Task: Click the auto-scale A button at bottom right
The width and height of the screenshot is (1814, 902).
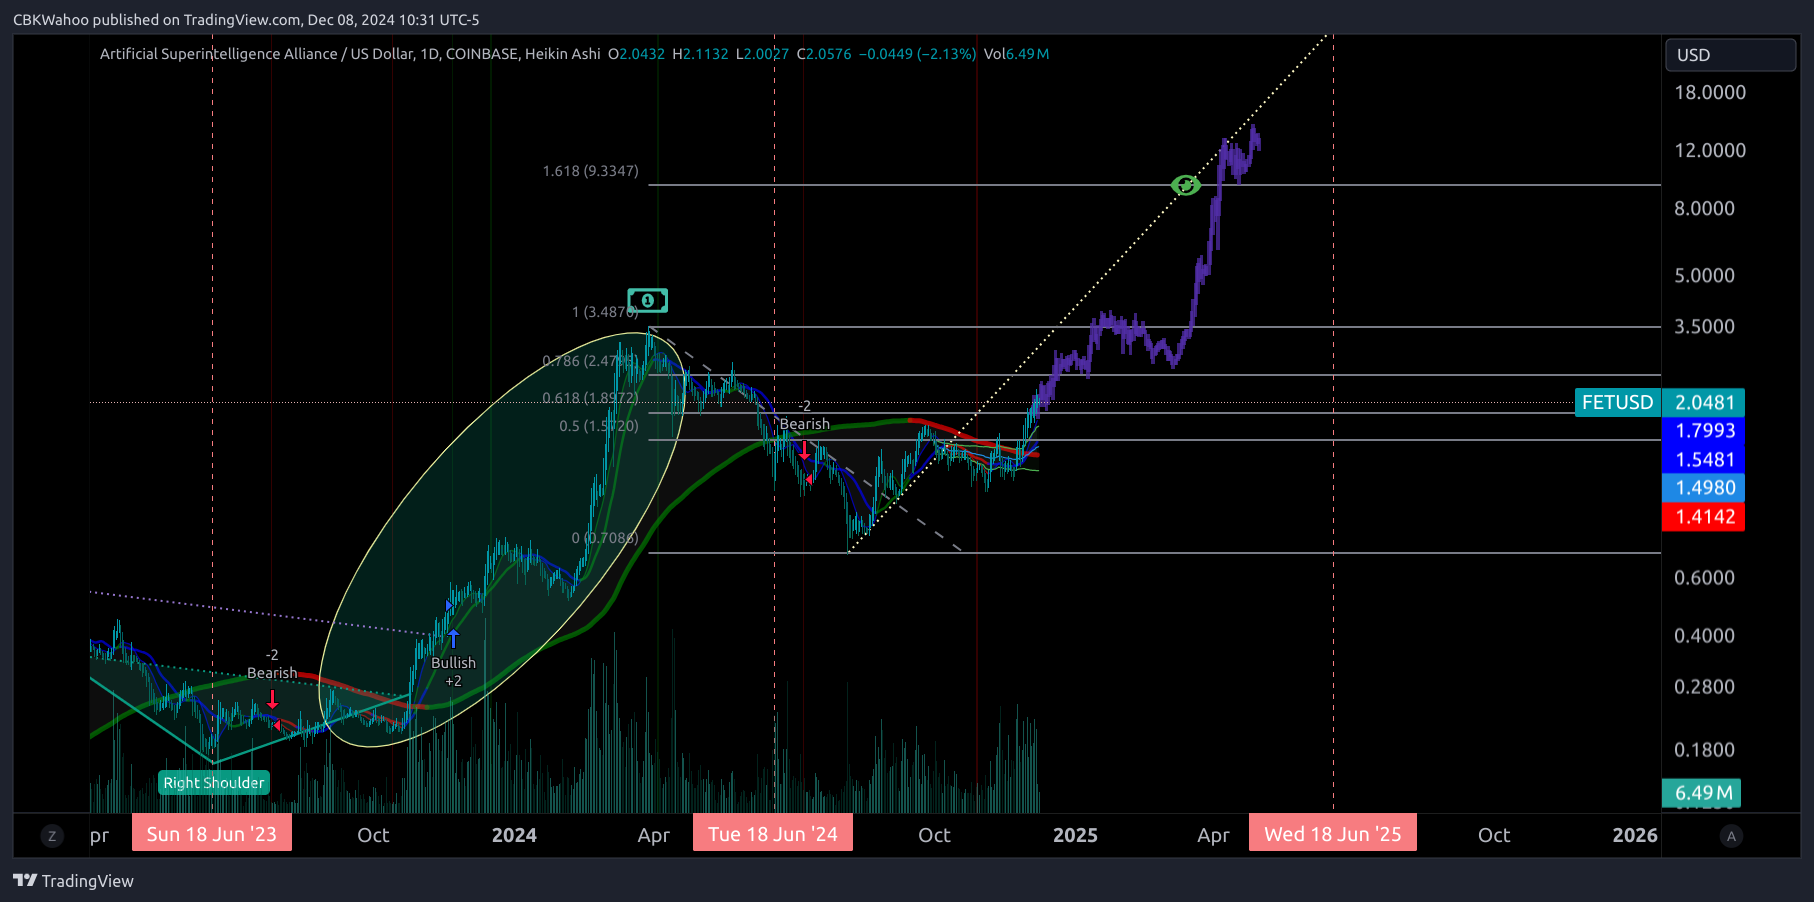Action: (x=1731, y=836)
